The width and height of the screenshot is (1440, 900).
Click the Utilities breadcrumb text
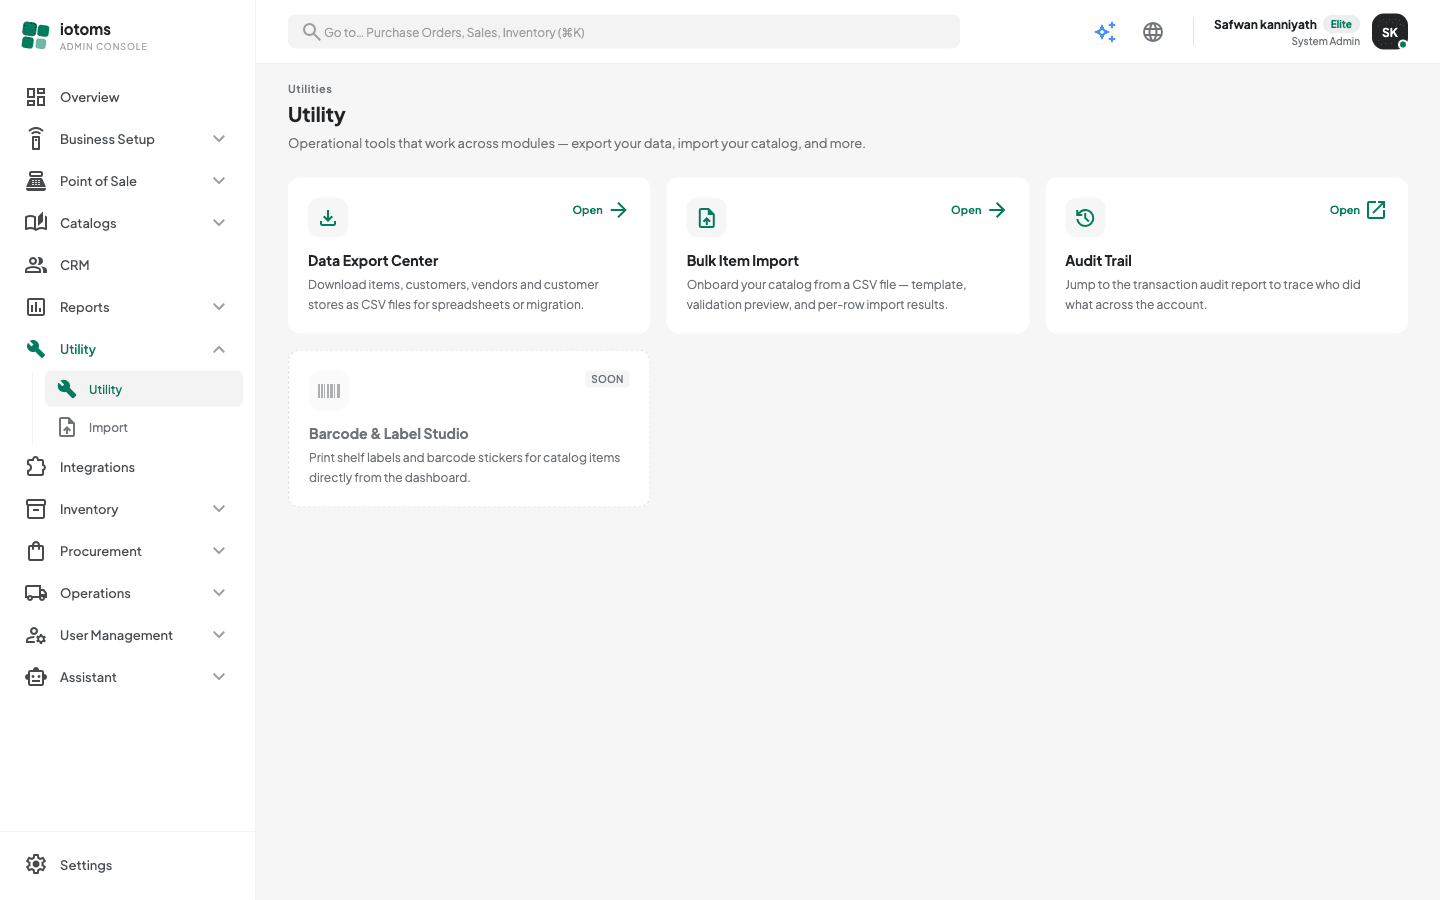click(310, 89)
